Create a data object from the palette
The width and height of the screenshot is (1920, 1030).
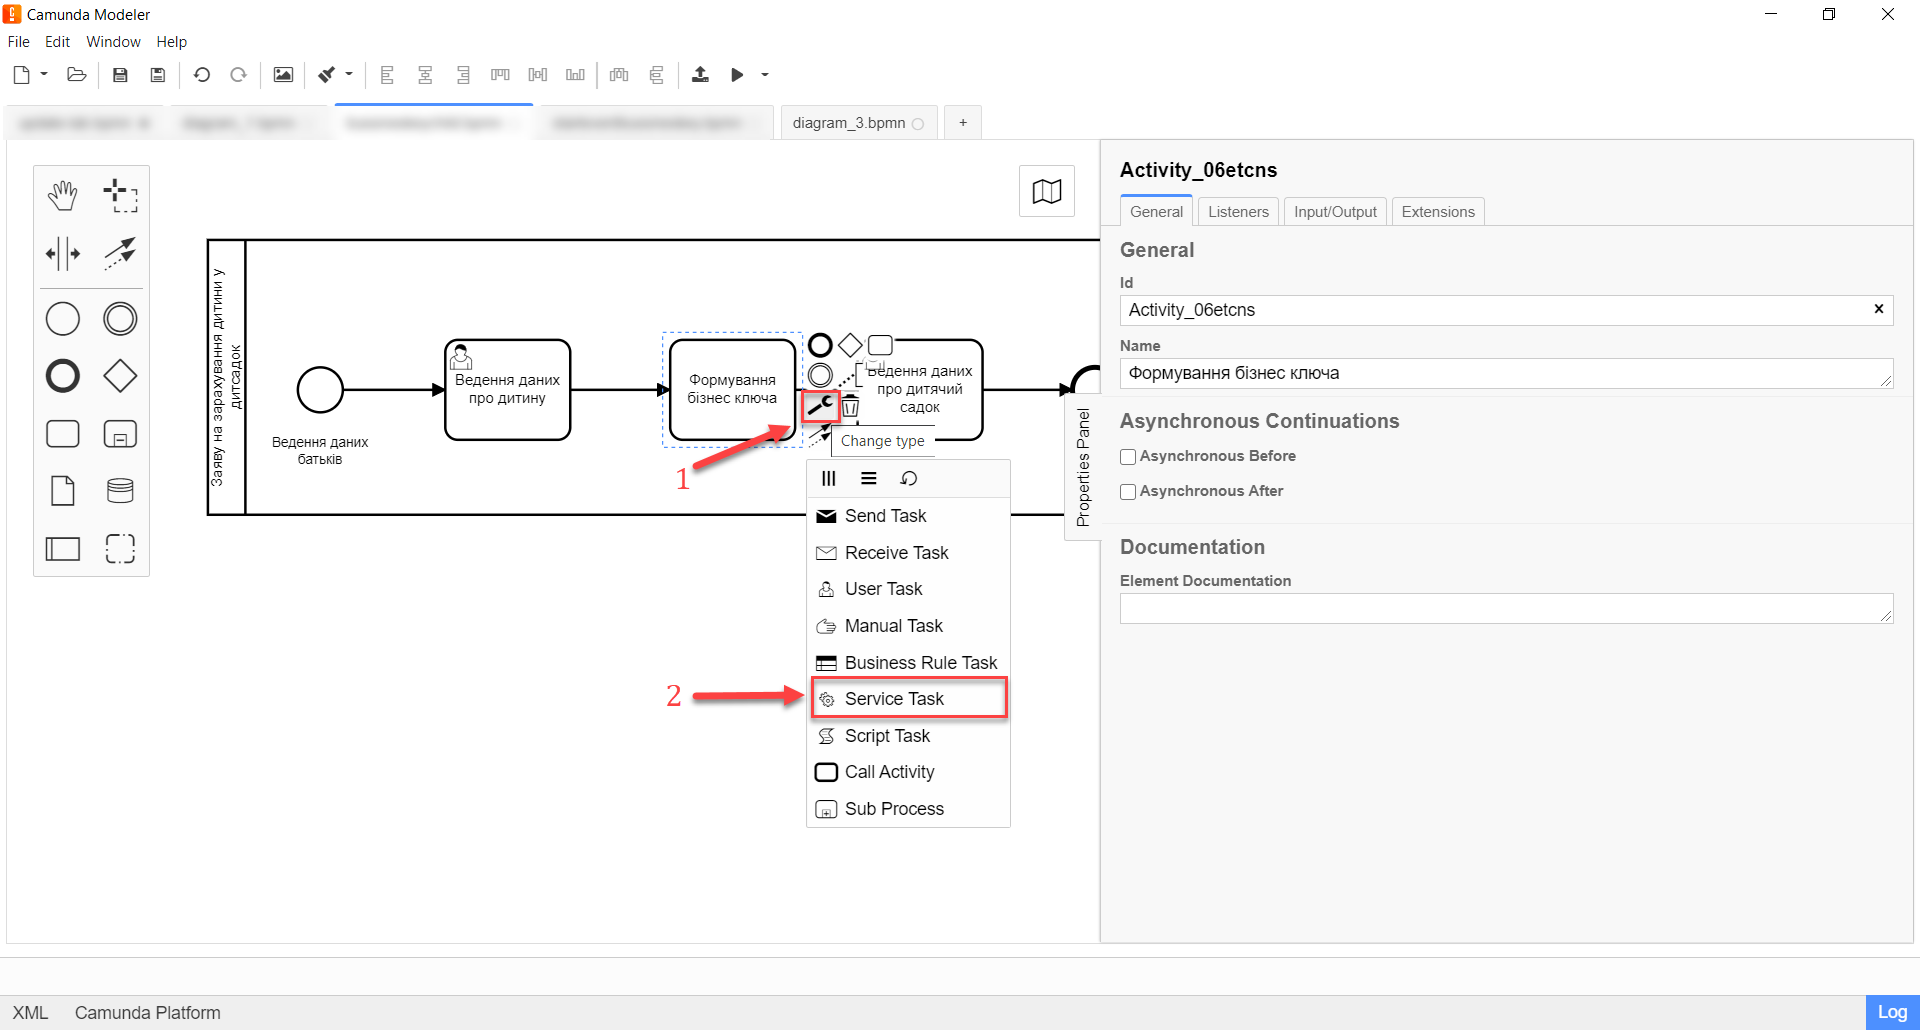click(x=63, y=491)
